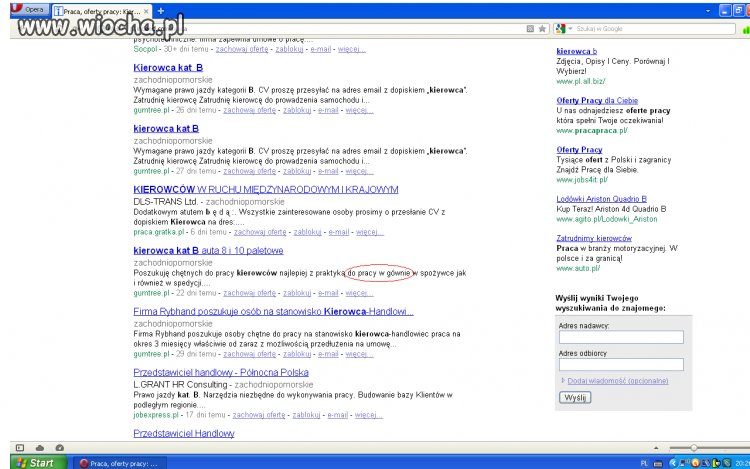
Task: Open the closed tabs arrow in tab bar
Action: (708, 11)
